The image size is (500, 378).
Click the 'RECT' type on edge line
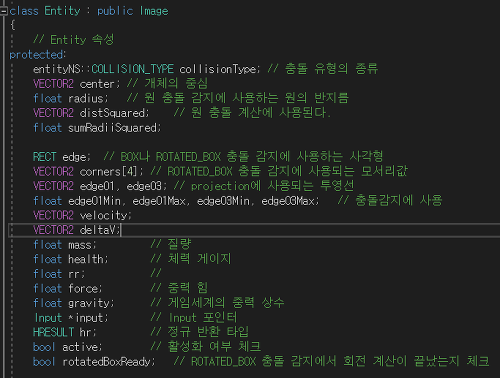[44, 157]
